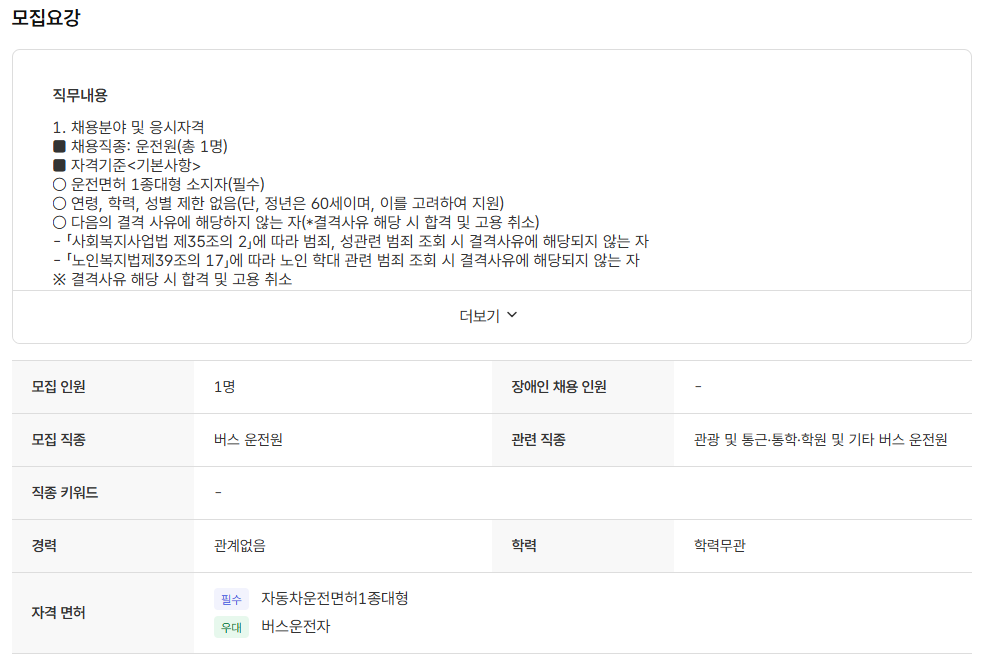Click the 우대 badge in 자격 면허
This screenshot has height=657, width=983.
pyautogui.click(x=231, y=628)
